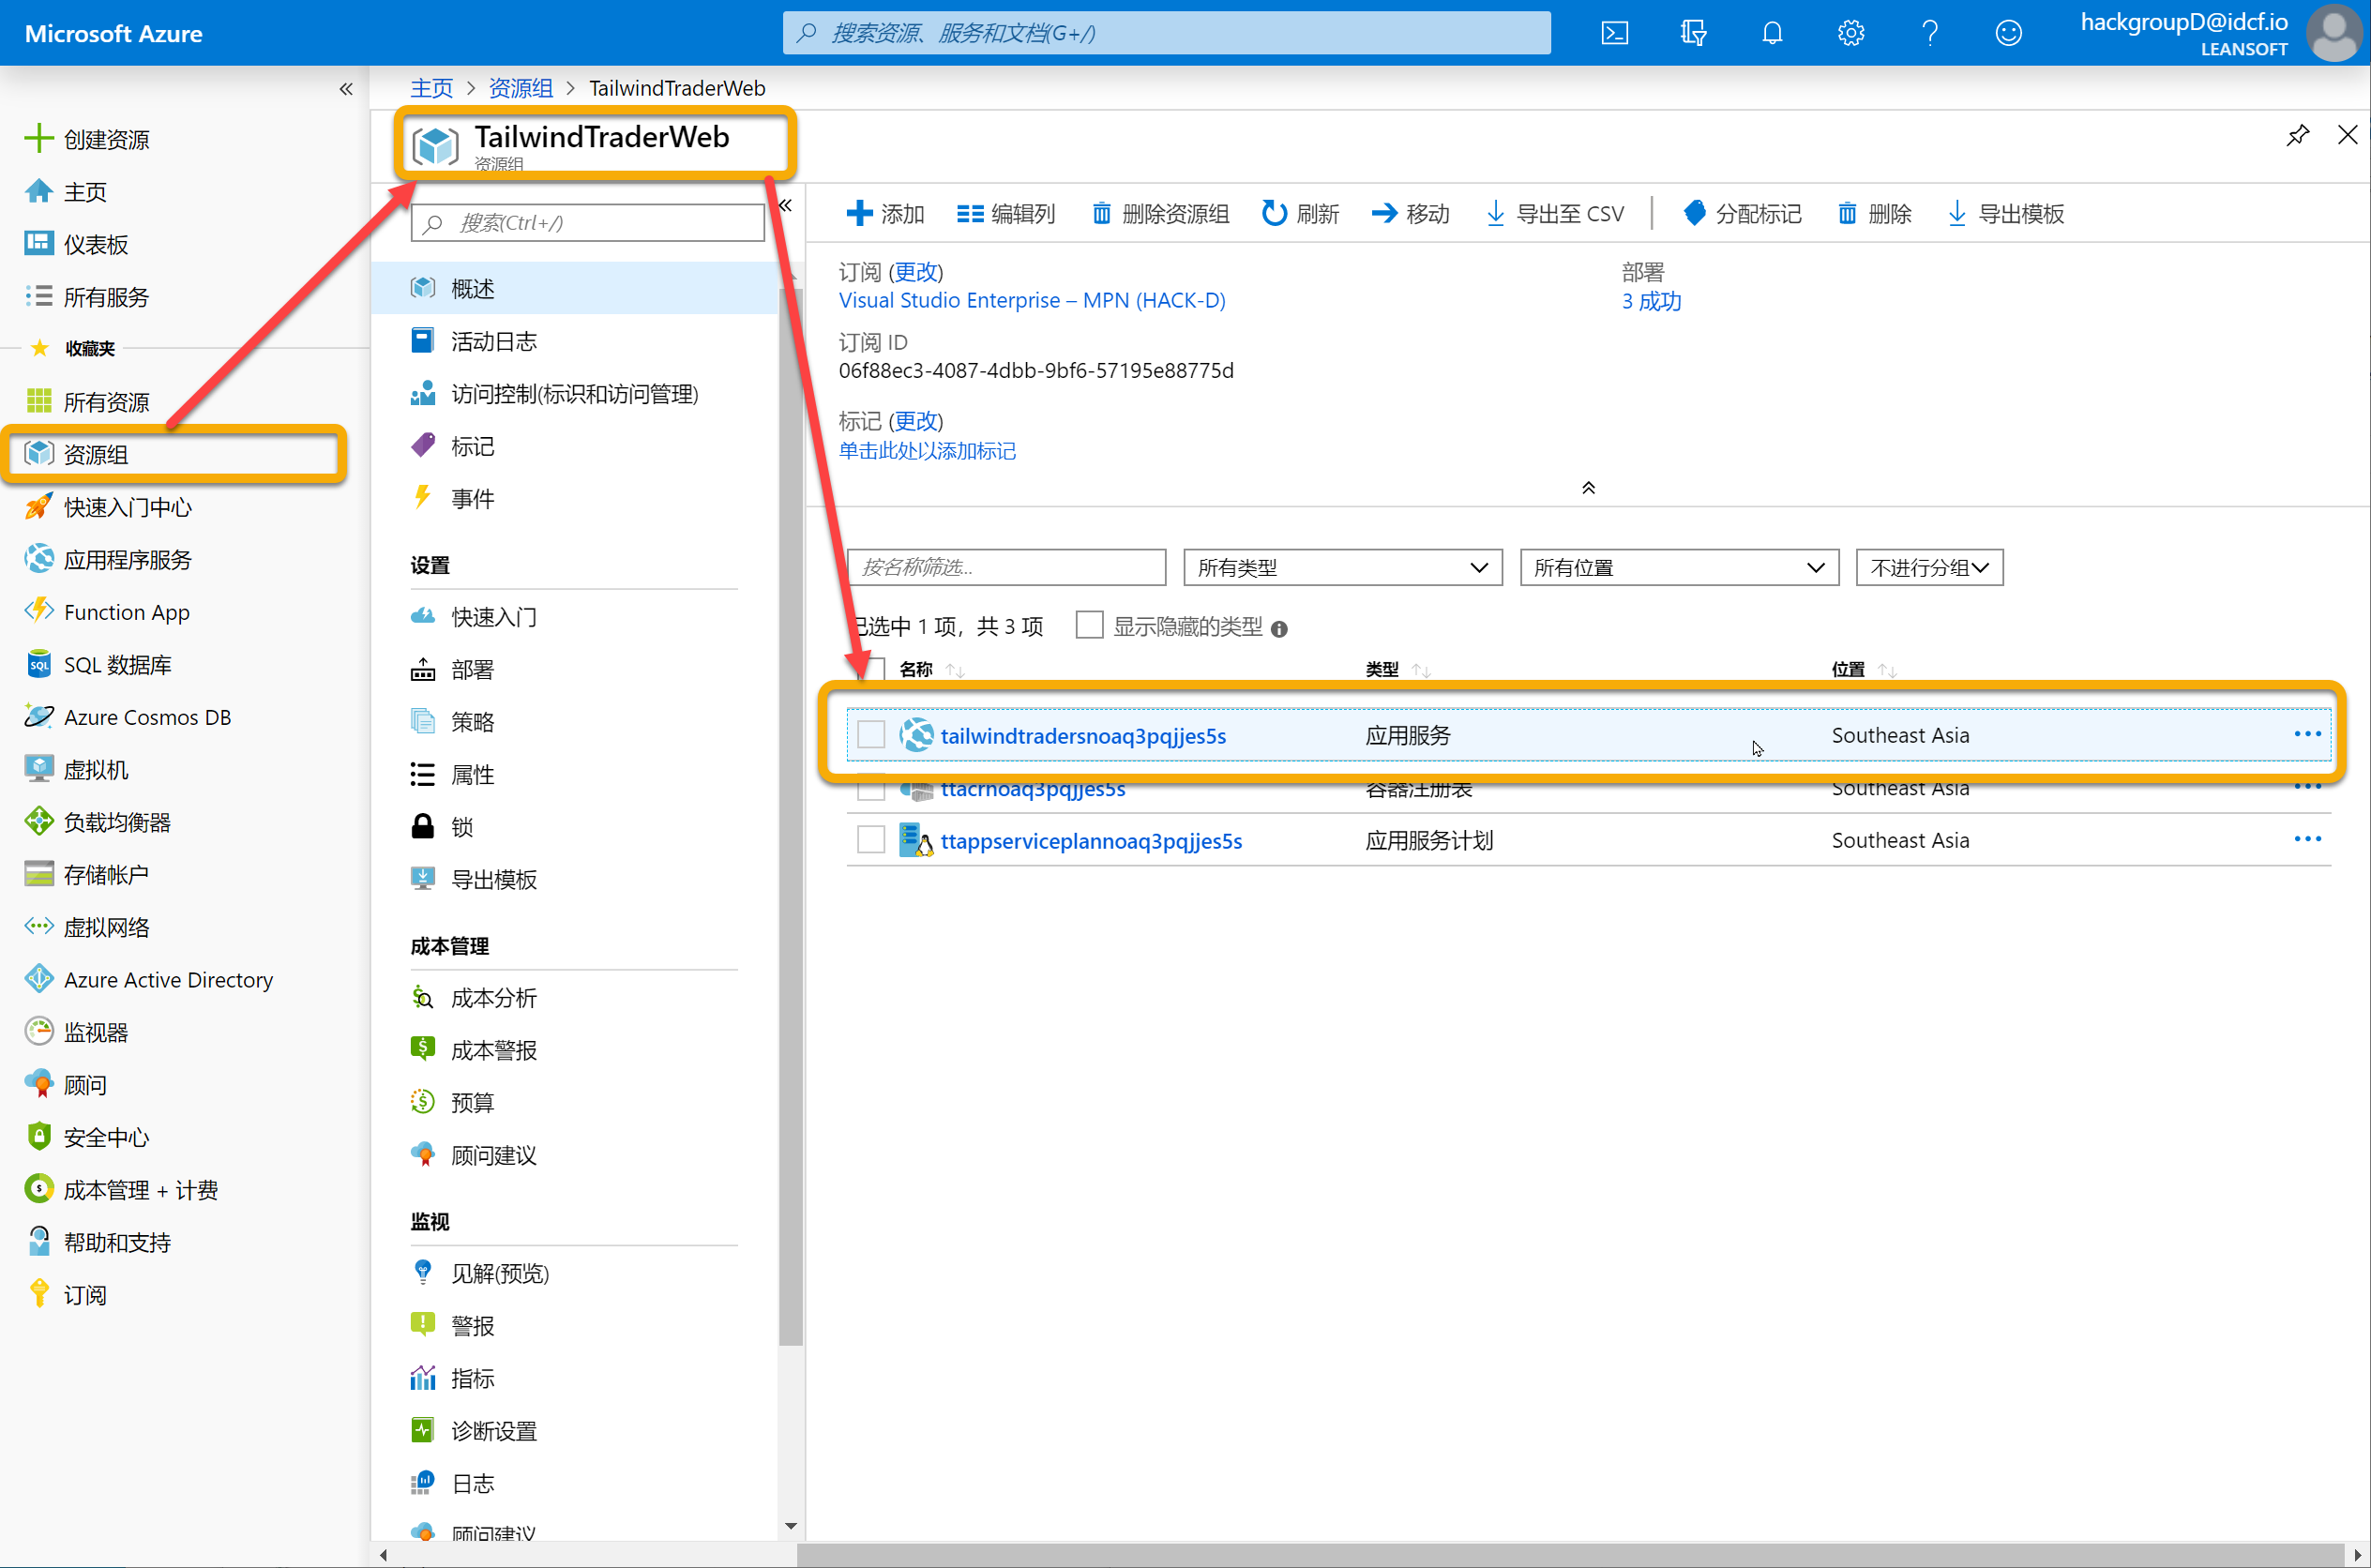This screenshot has width=2371, height=1568.
Task: Open 所有服务 in the sidebar
Action: [x=87, y=297]
